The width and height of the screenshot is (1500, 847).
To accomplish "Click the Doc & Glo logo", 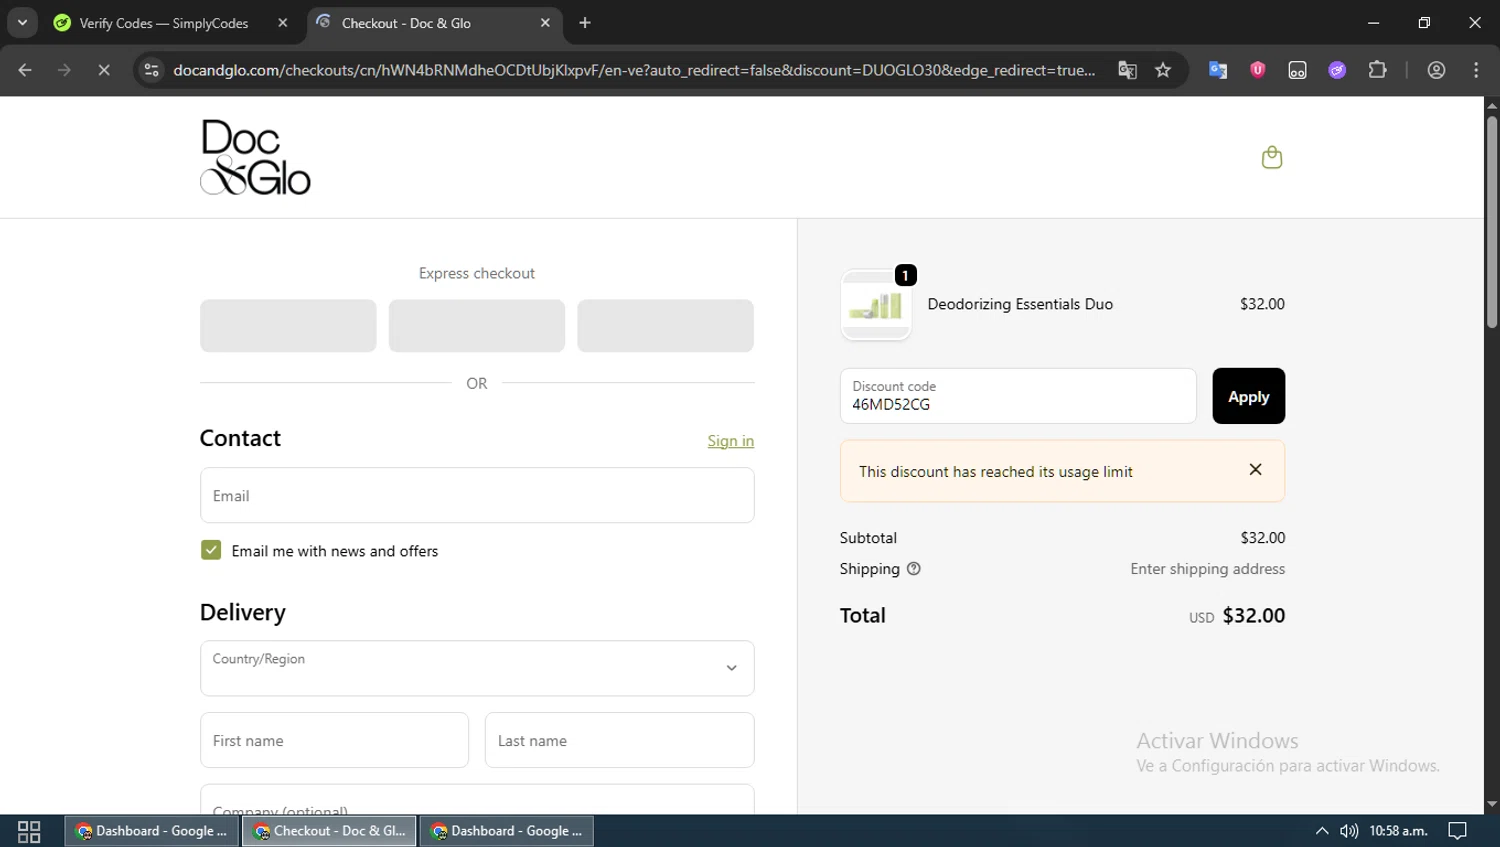I will pos(255,157).
